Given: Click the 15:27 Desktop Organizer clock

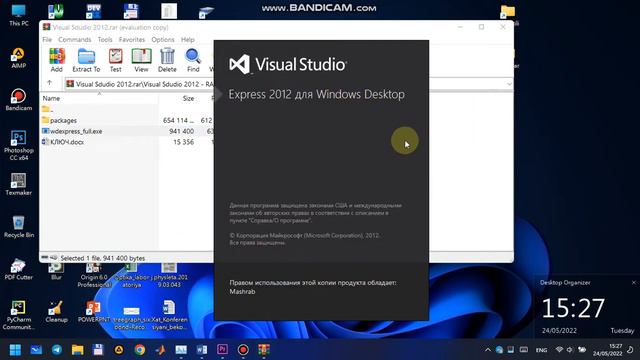Looking at the screenshot, I should 573,308.
